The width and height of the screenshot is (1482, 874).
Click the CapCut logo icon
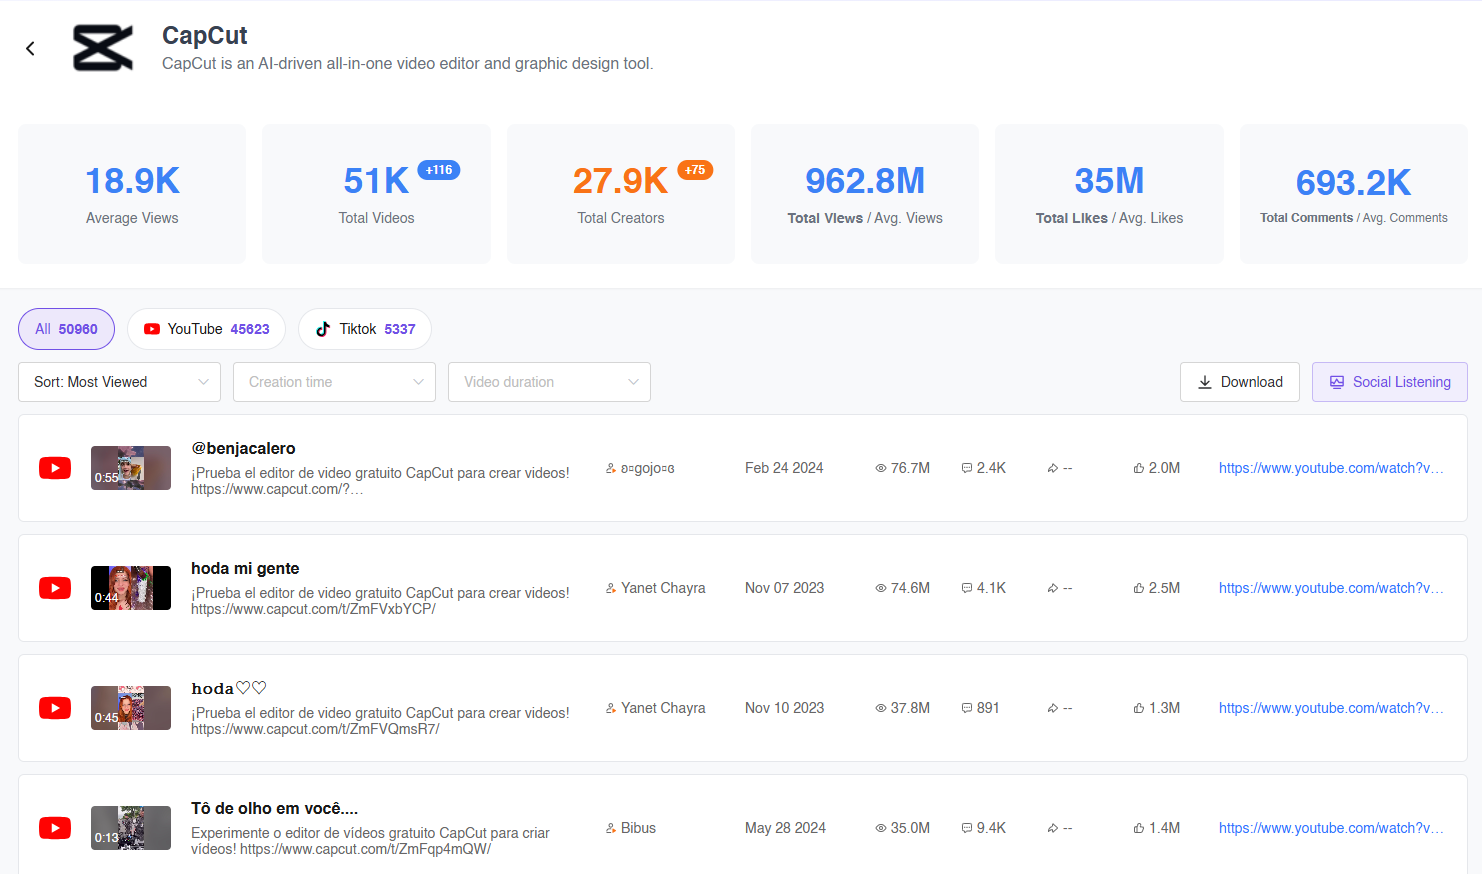103,48
